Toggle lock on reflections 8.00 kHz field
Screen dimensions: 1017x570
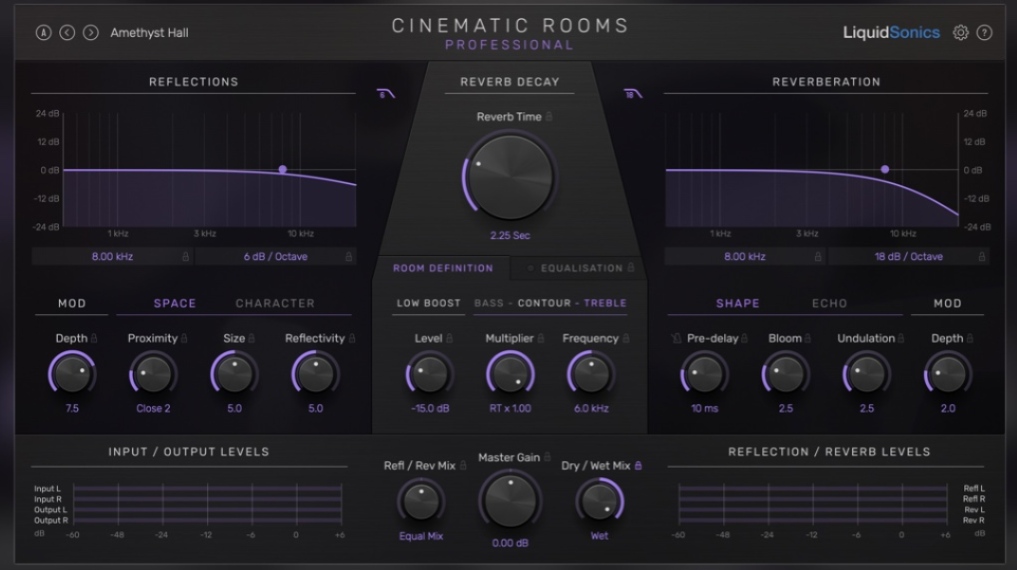185,257
